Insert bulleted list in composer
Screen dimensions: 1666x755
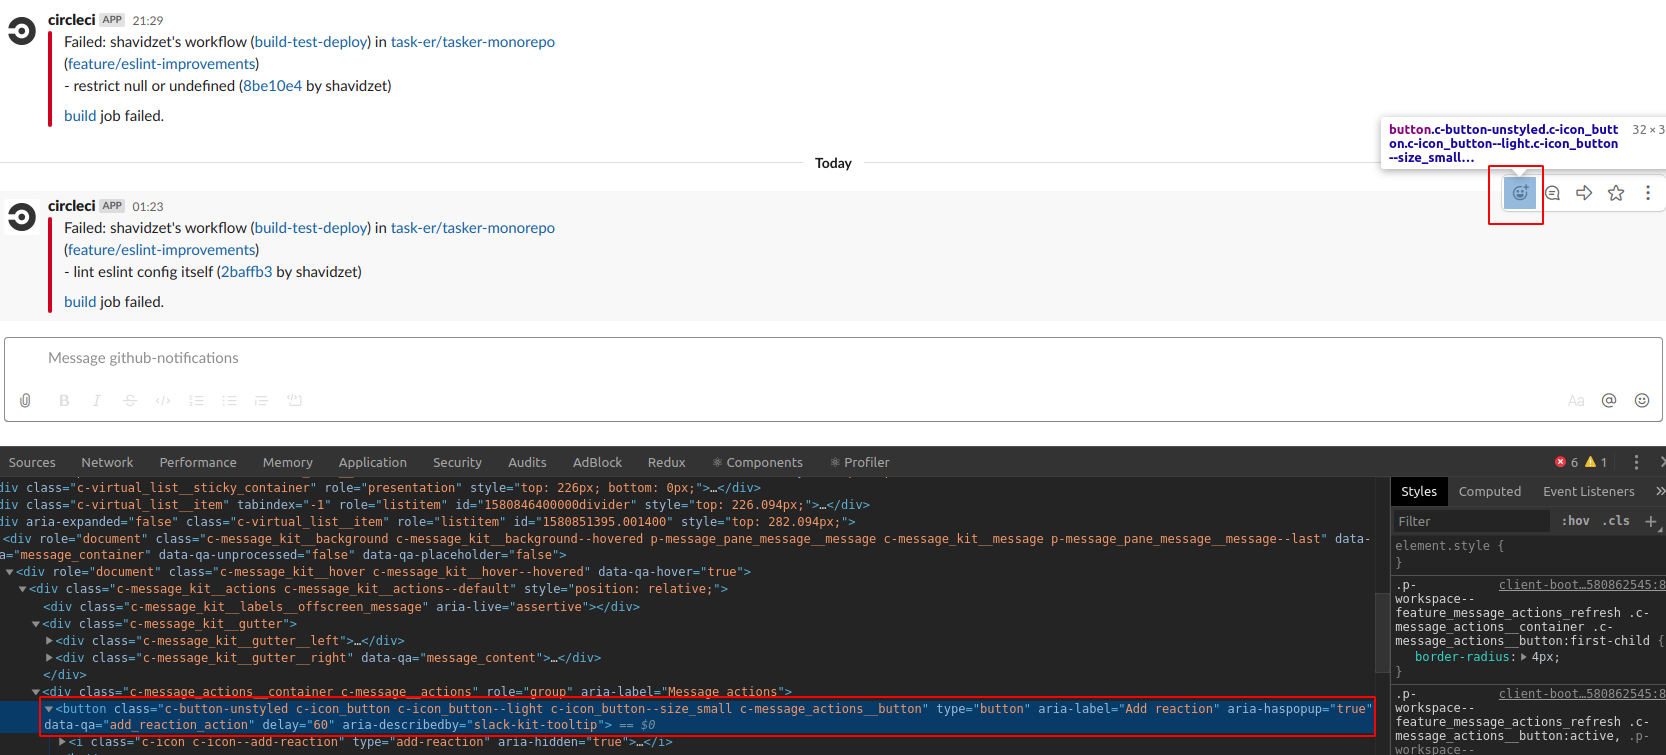pyautogui.click(x=229, y=400)
